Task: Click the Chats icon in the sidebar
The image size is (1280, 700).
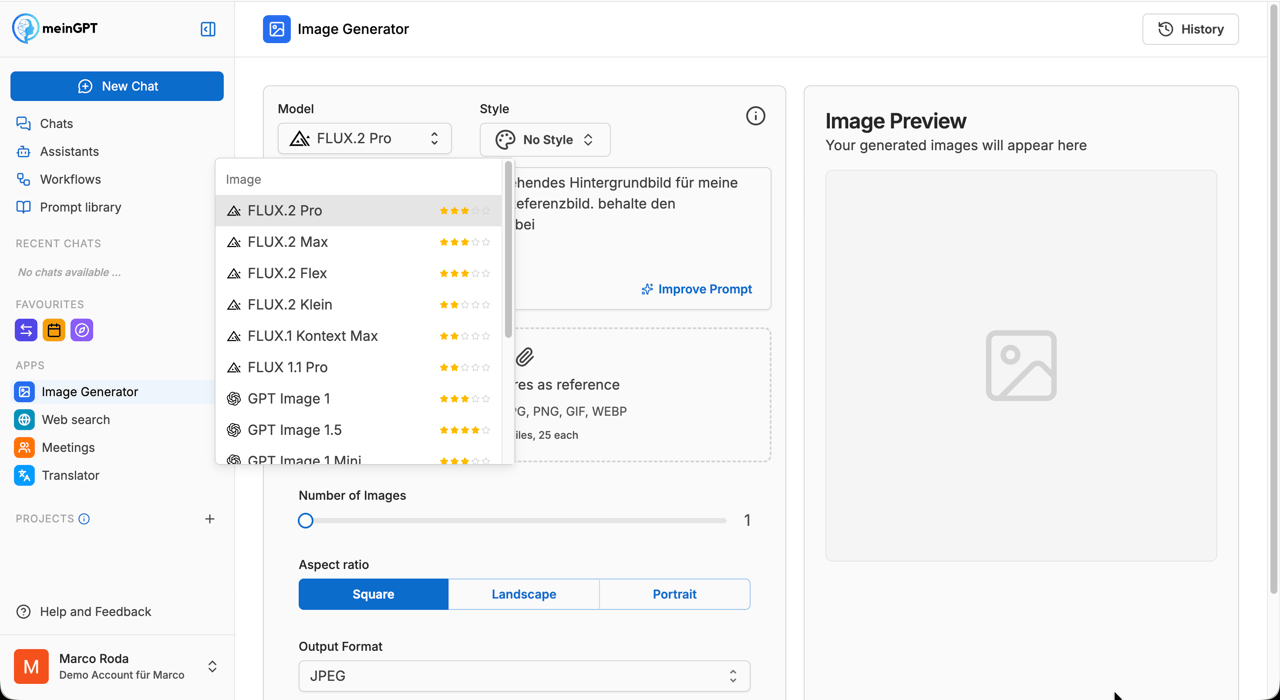Action: (x=23, y=124)
